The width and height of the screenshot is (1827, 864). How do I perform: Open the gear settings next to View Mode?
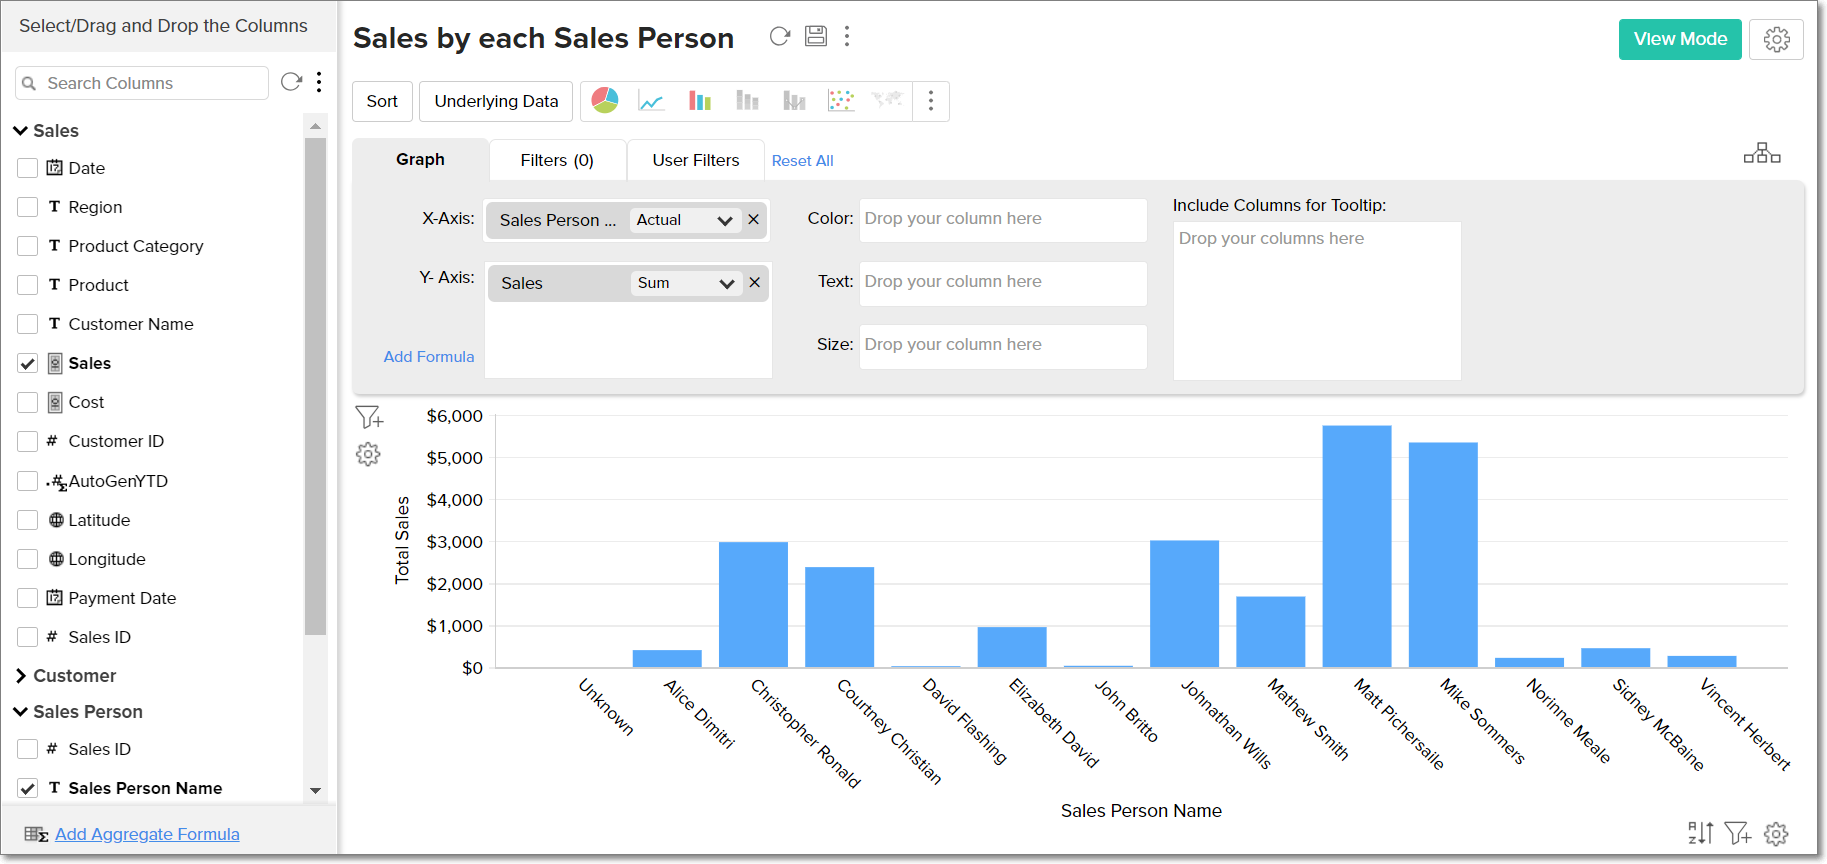[x=1776, y=39]
